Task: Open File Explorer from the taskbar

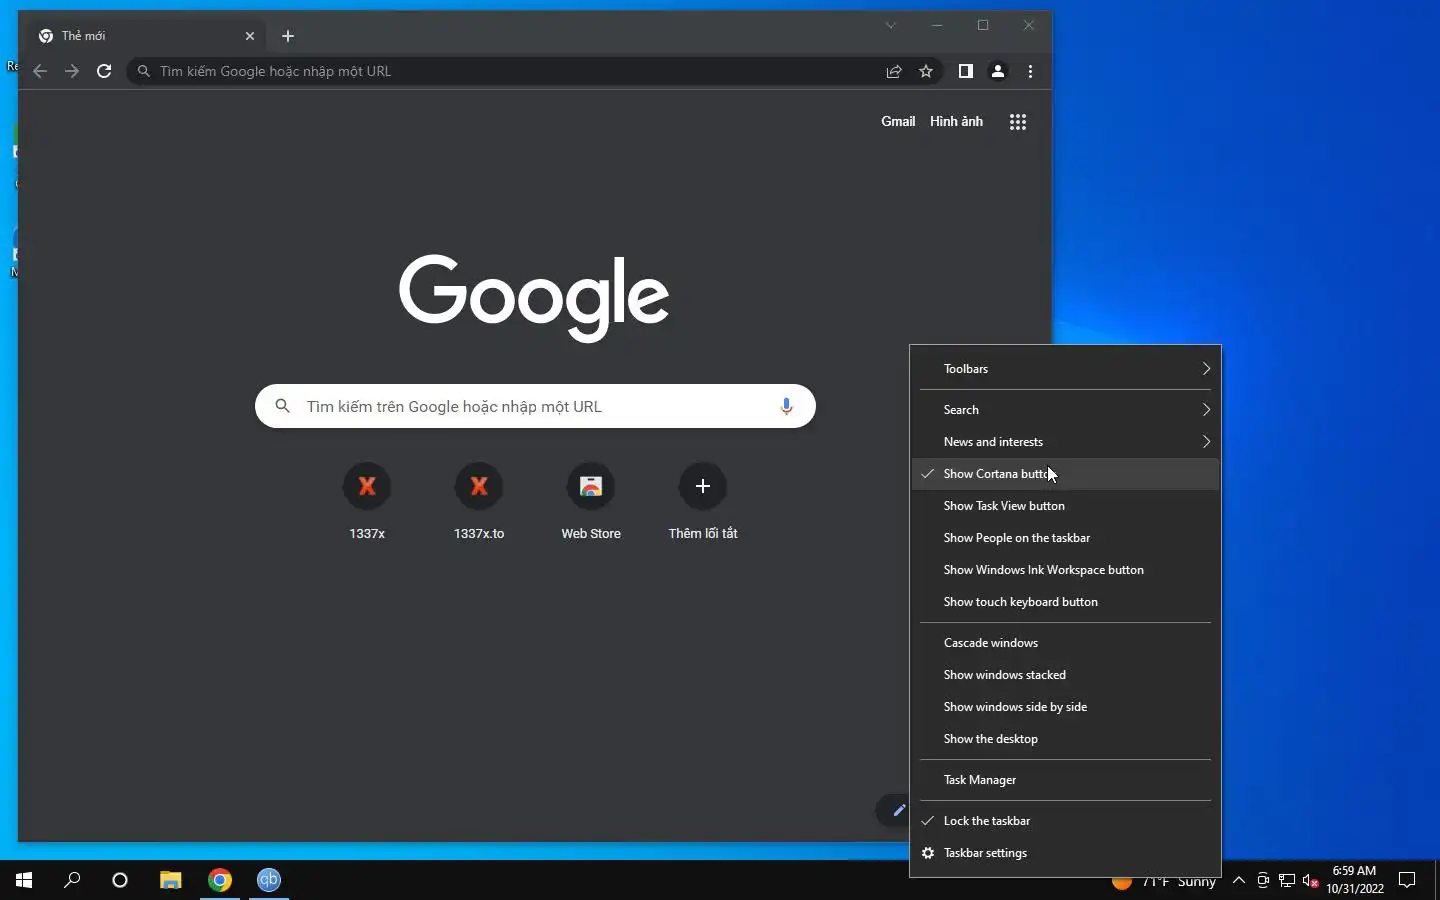Action: tap(171, 880)
